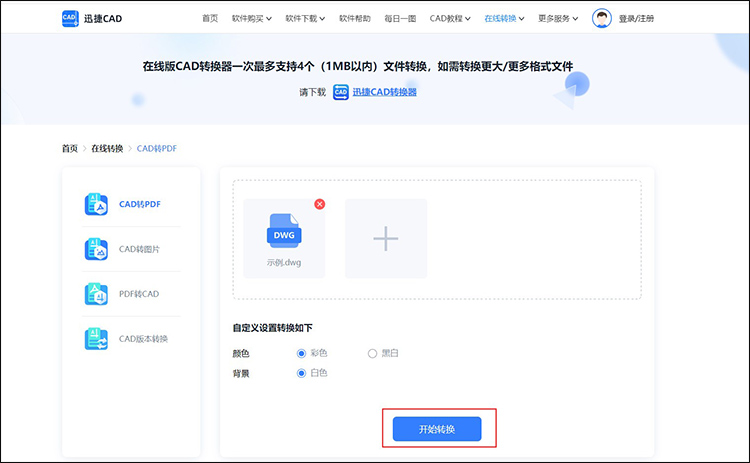This screenshot has height=463, width=750.
Task: Click the 颜色 setting label
Action: (241, 353)
